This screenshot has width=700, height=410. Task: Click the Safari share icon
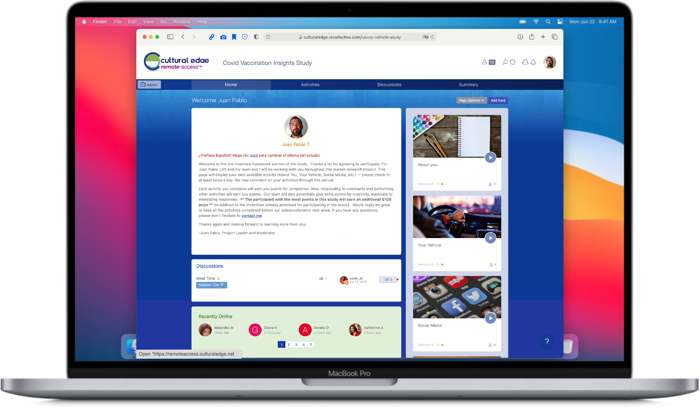point(530,37)
